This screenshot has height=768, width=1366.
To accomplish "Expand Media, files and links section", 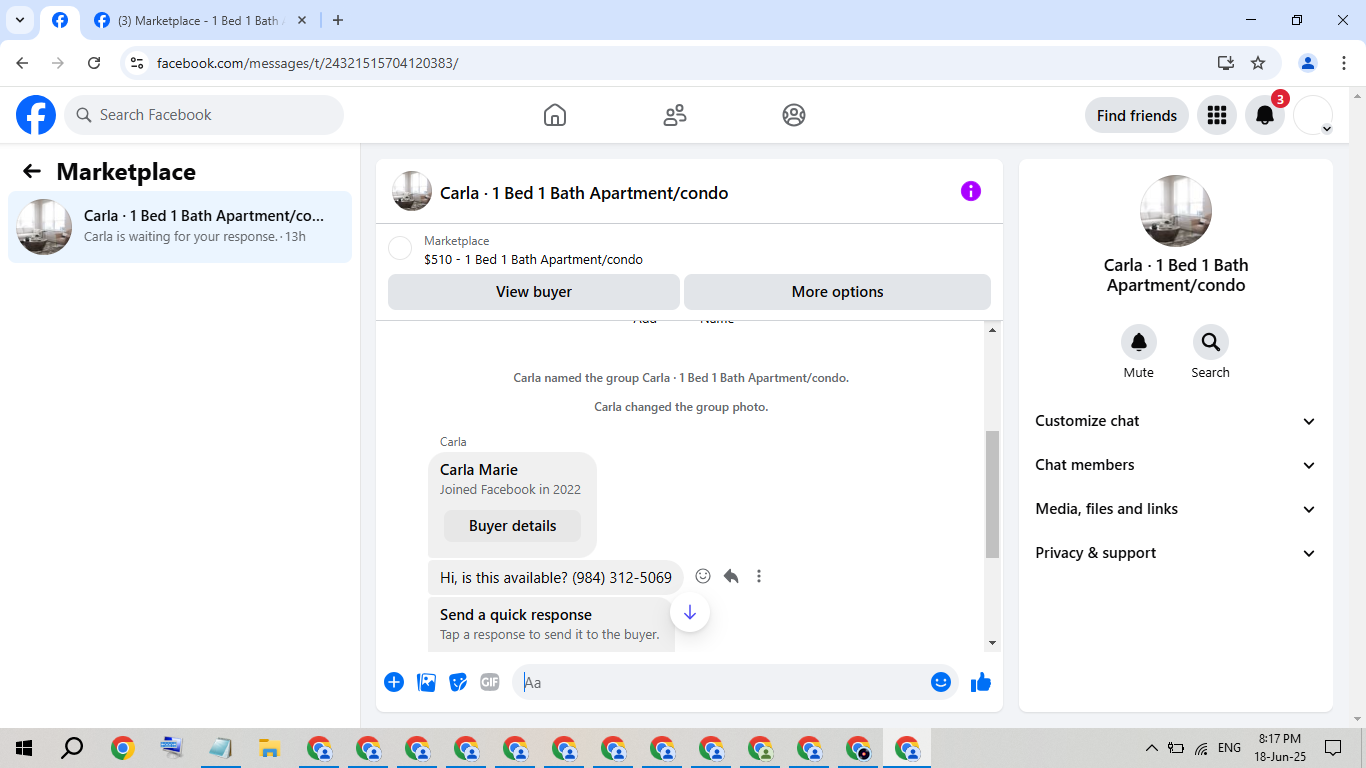I will [x=1176, y=509].
